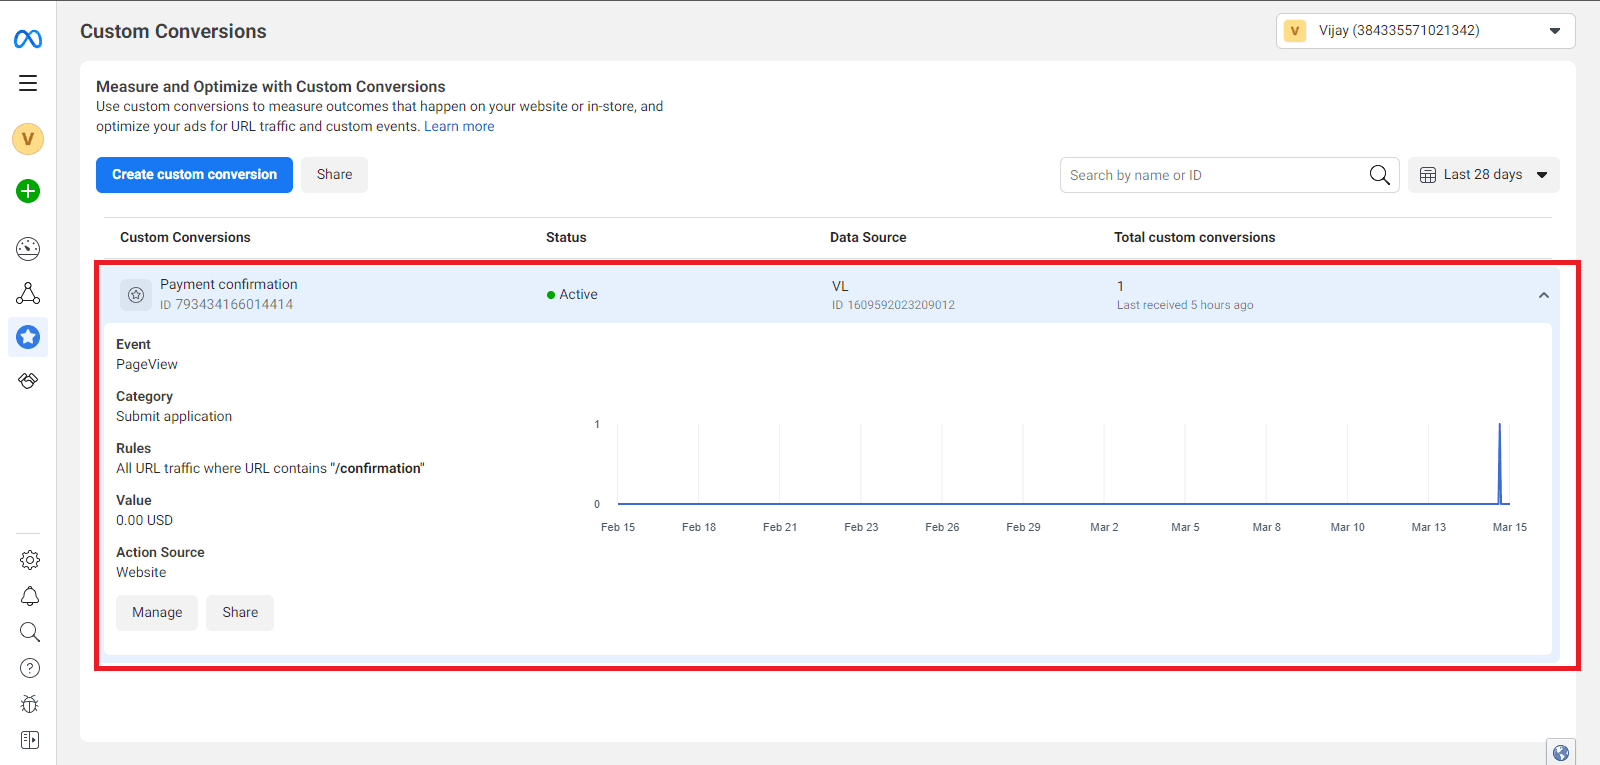
Task: Click the Share button beside Manage
Action: (x=240, y=613)
